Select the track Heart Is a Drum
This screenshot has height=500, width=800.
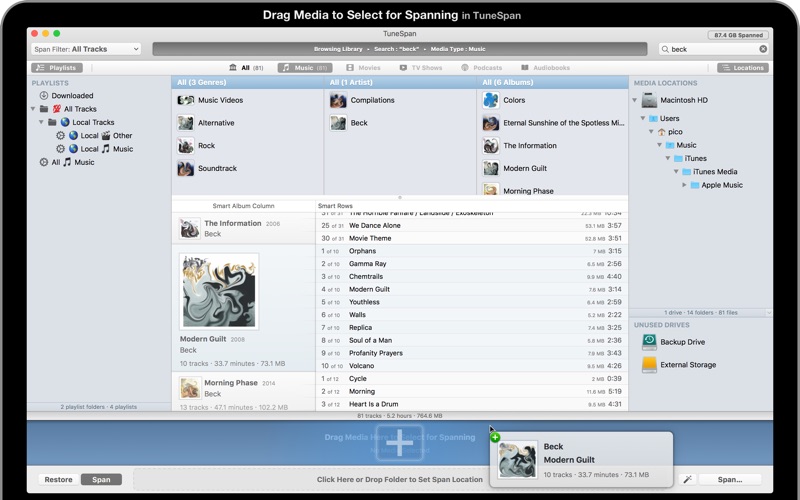(x=472, y=404)
